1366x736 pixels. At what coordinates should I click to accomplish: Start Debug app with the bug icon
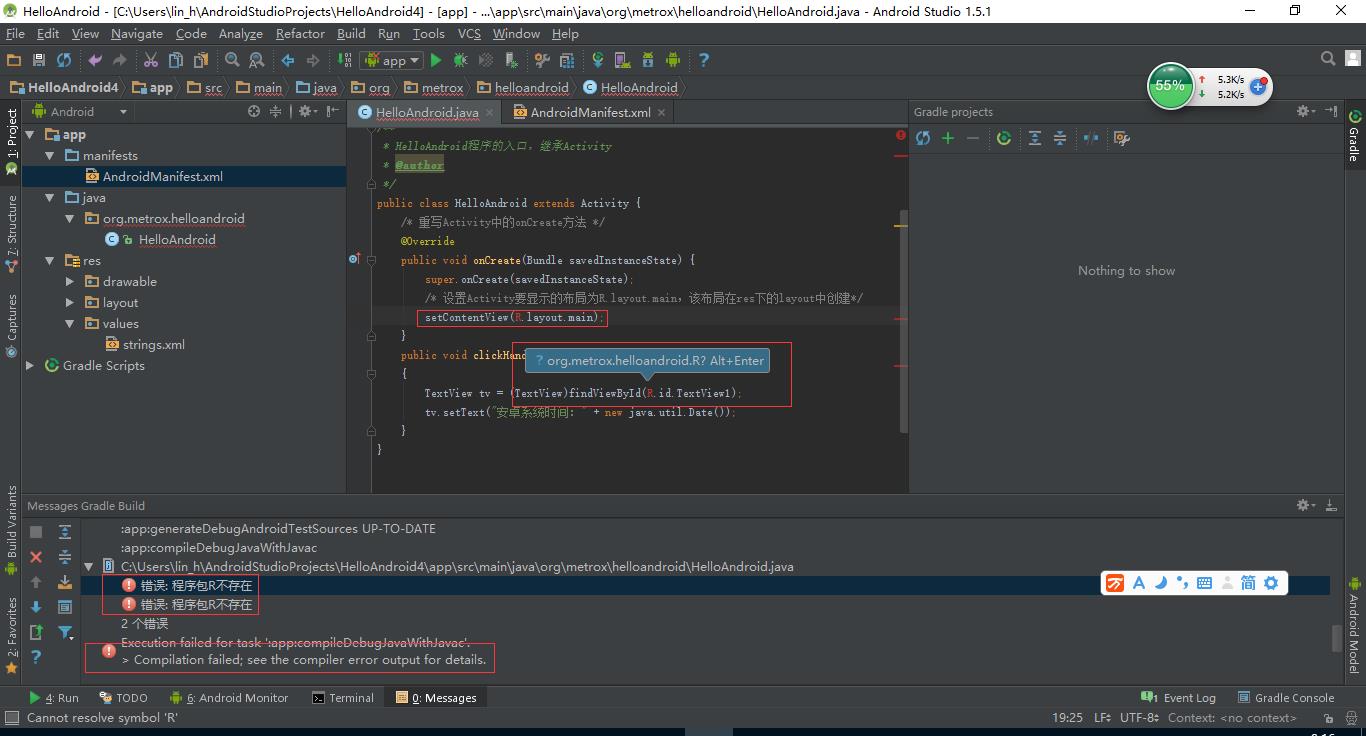pos(460,60)
